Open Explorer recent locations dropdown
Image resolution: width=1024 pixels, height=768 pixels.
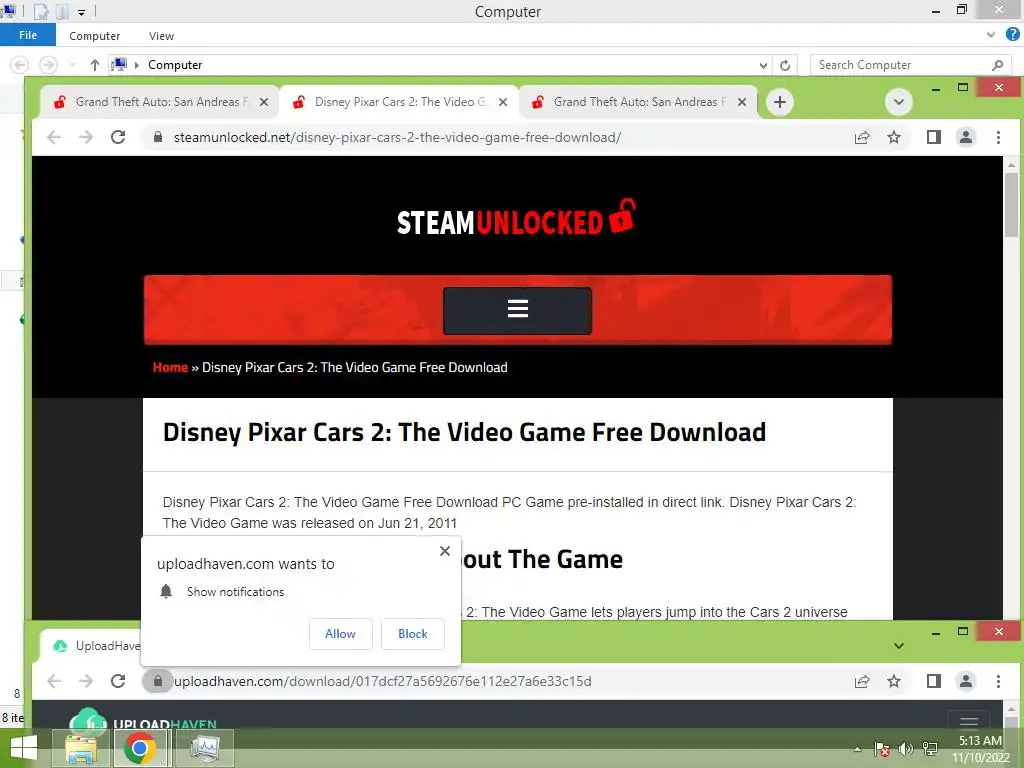pyautogui.click(x=72, y=65)
